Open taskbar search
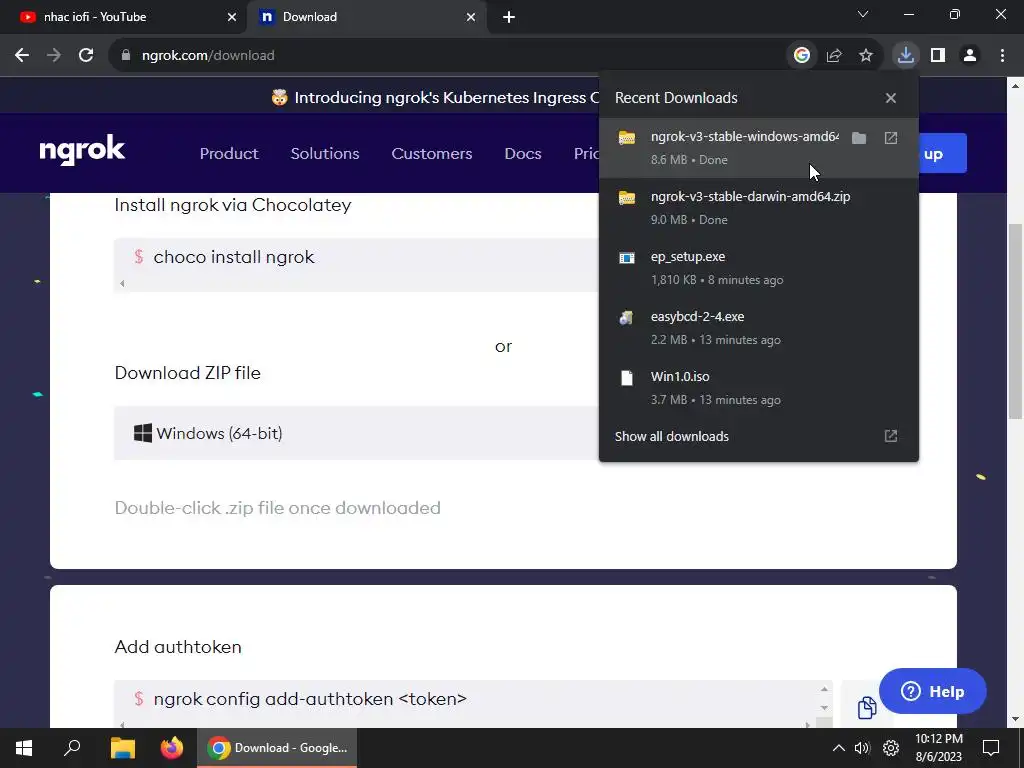 (72, 748)
